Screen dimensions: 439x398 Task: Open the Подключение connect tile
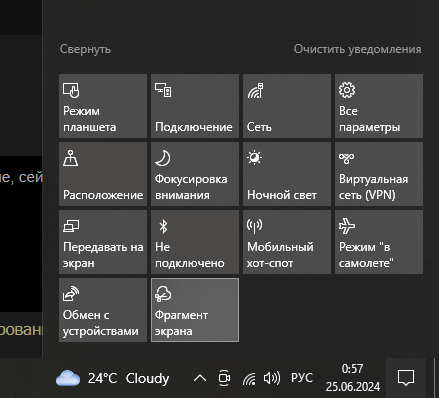point(195,106)
